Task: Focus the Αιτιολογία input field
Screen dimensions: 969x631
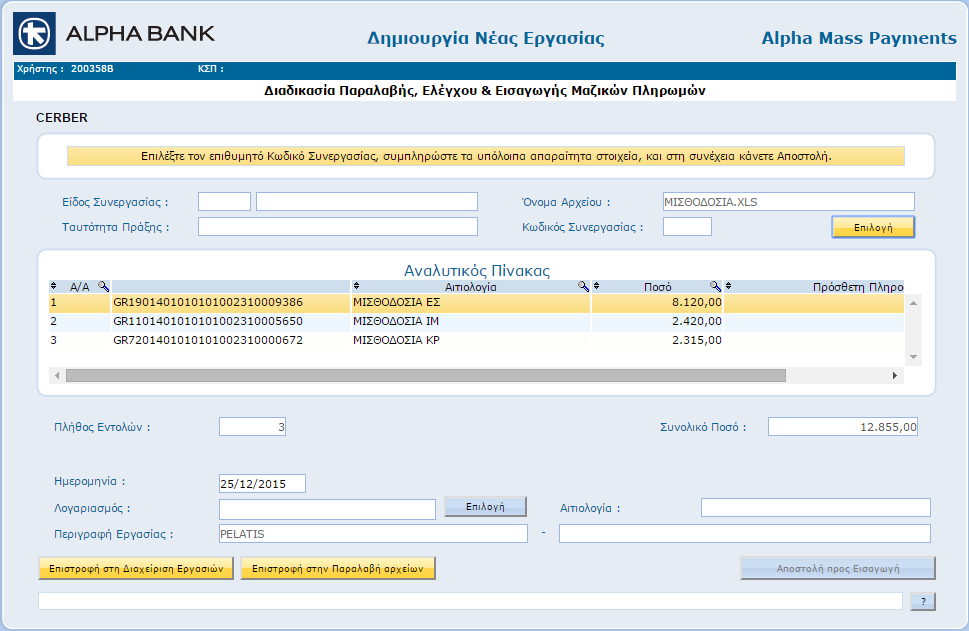Action: point(816,508)
